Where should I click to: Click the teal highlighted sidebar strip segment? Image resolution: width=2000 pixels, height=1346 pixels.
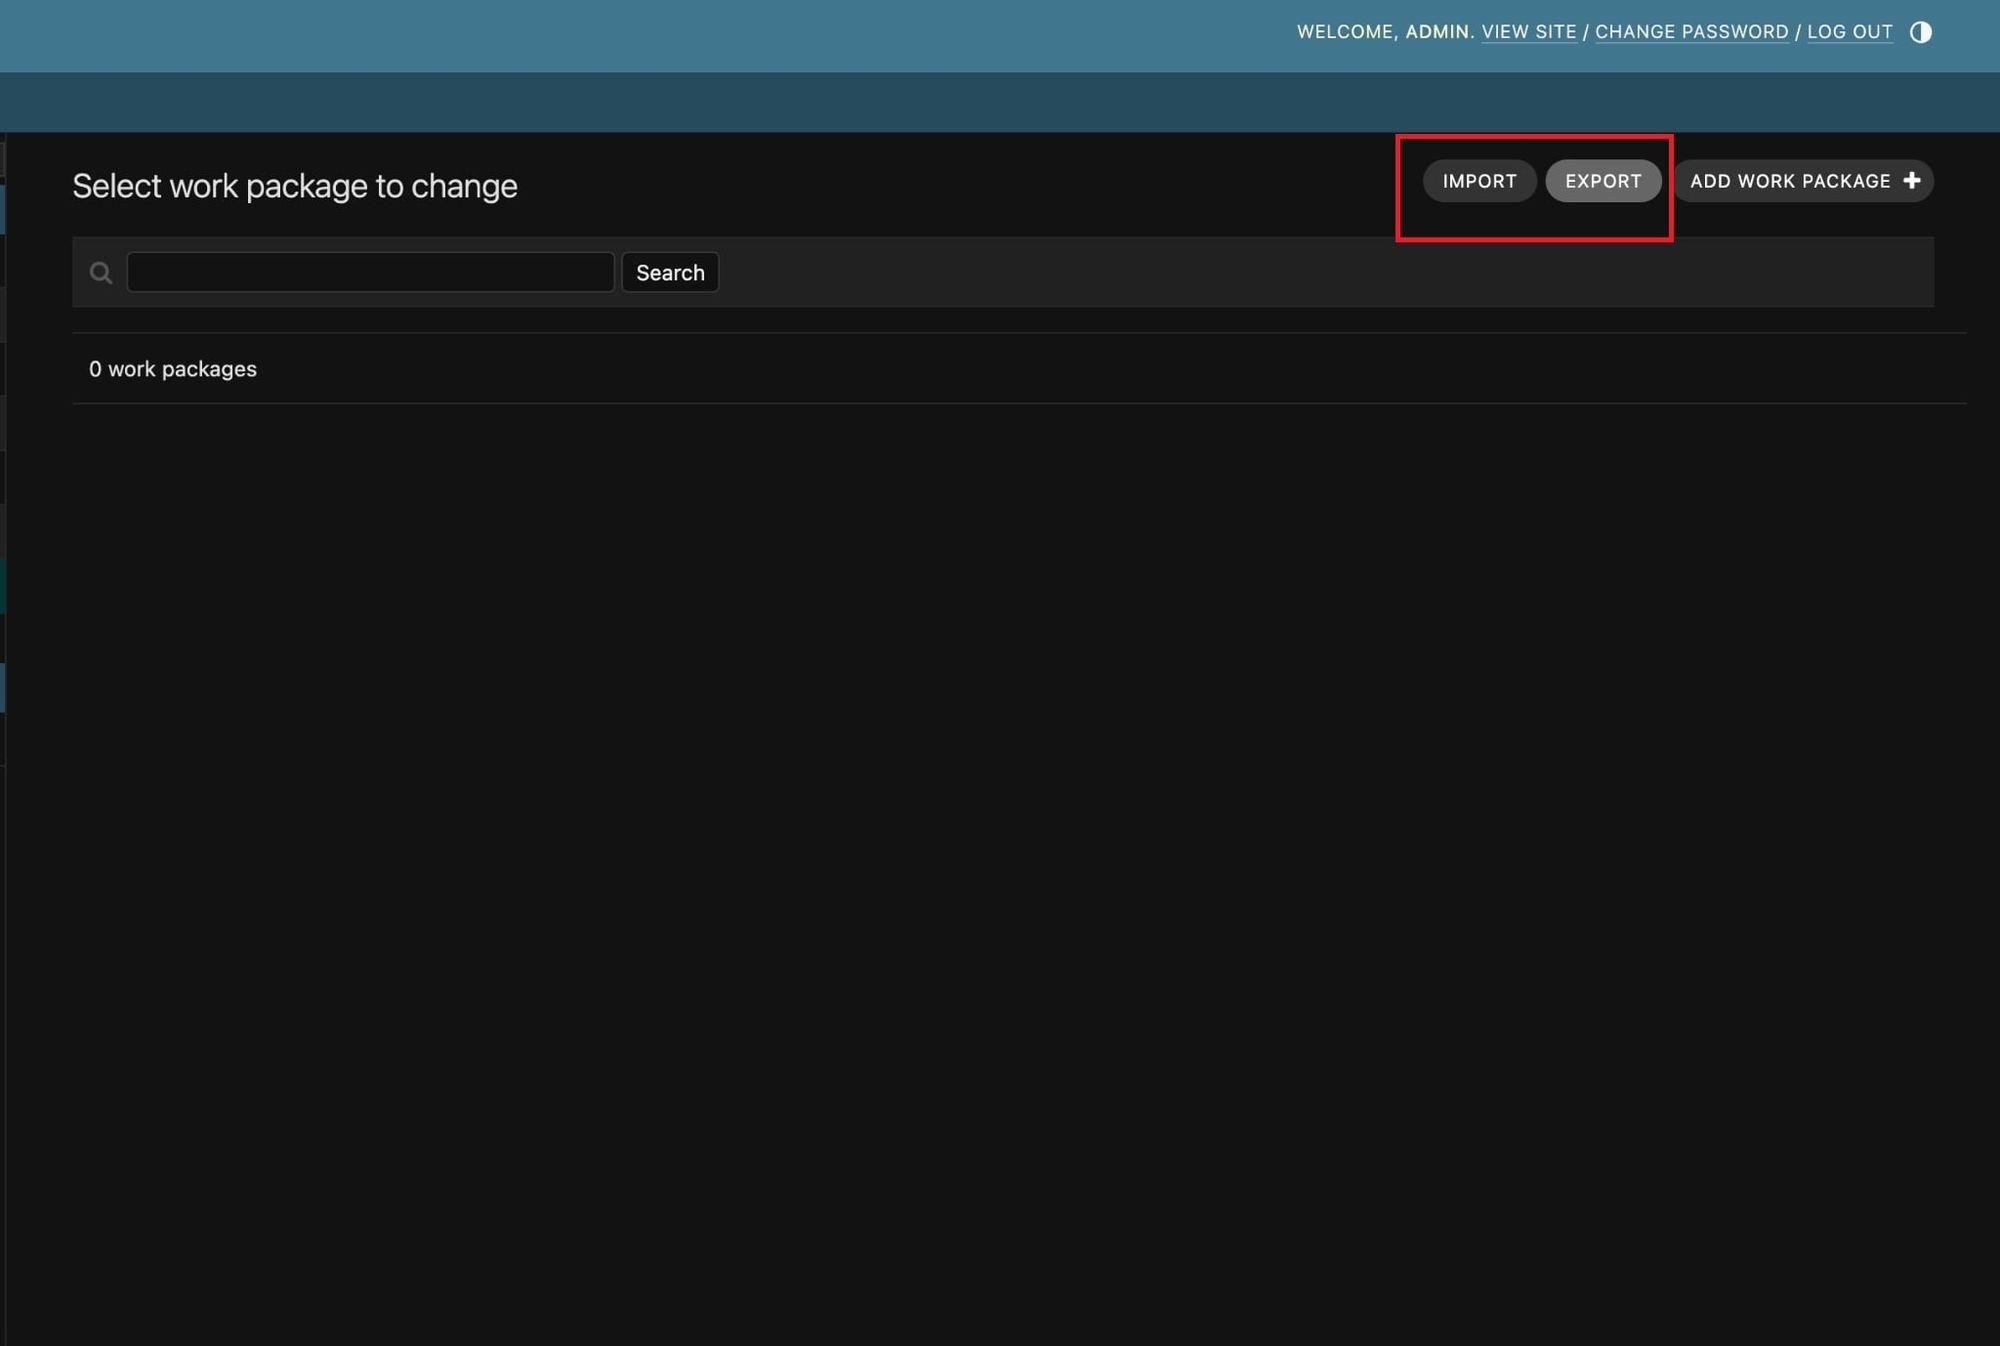(3, 585)
